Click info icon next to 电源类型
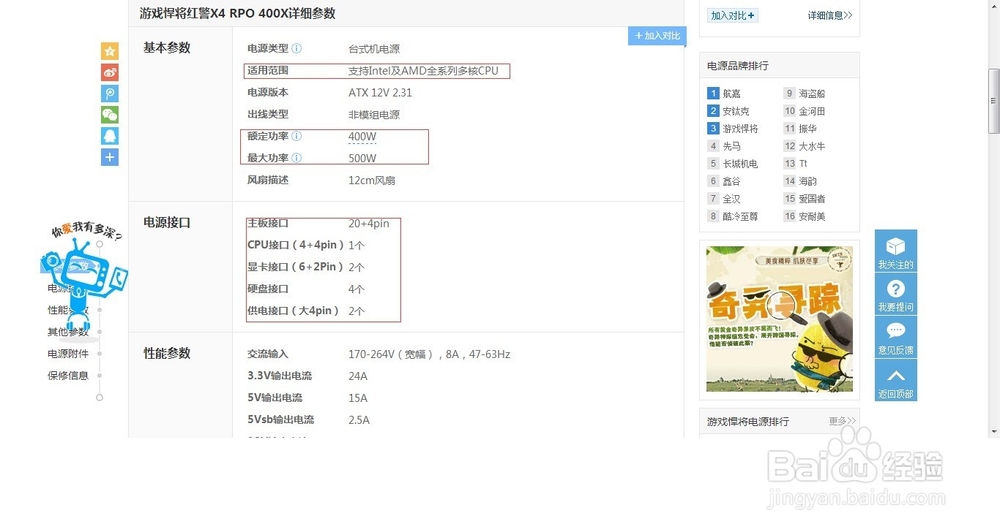This screenshot has height=532, width=1000. (x=297, y=48)
